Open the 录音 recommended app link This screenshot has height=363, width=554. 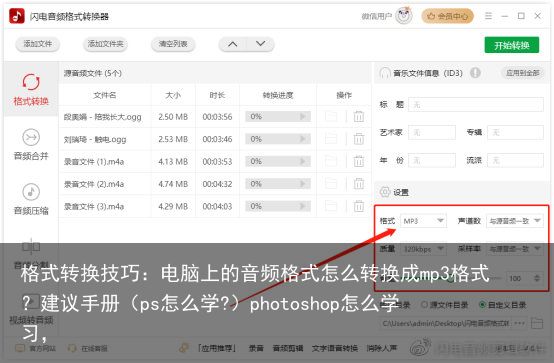tap(256, 349)
